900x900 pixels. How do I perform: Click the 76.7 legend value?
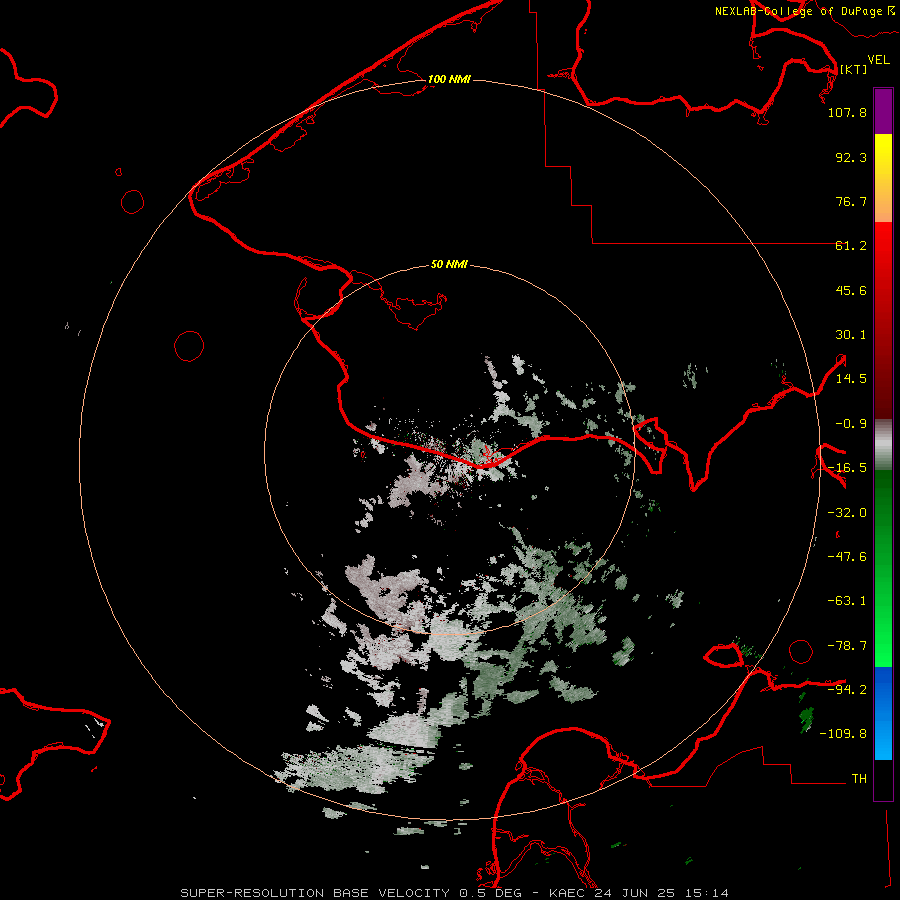[x=851, y=201]
